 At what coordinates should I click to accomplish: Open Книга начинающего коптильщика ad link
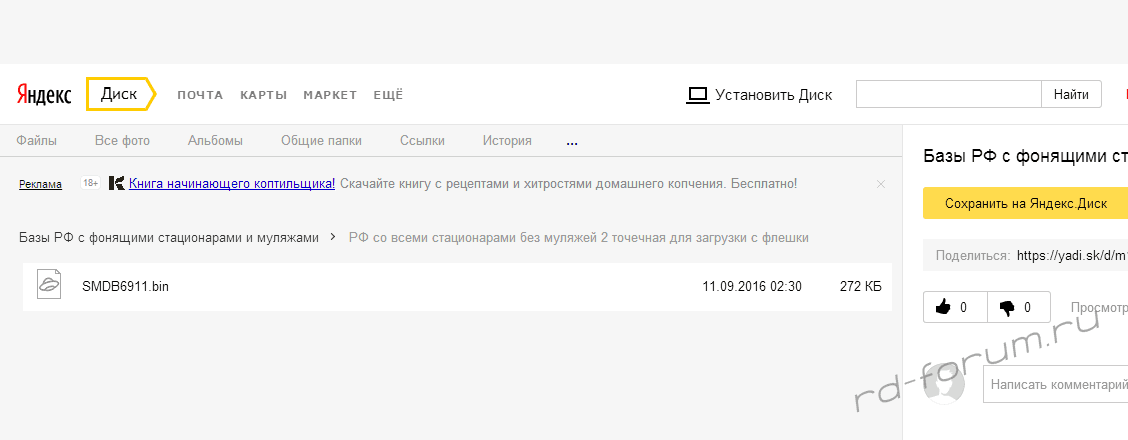tap(232, 183)
